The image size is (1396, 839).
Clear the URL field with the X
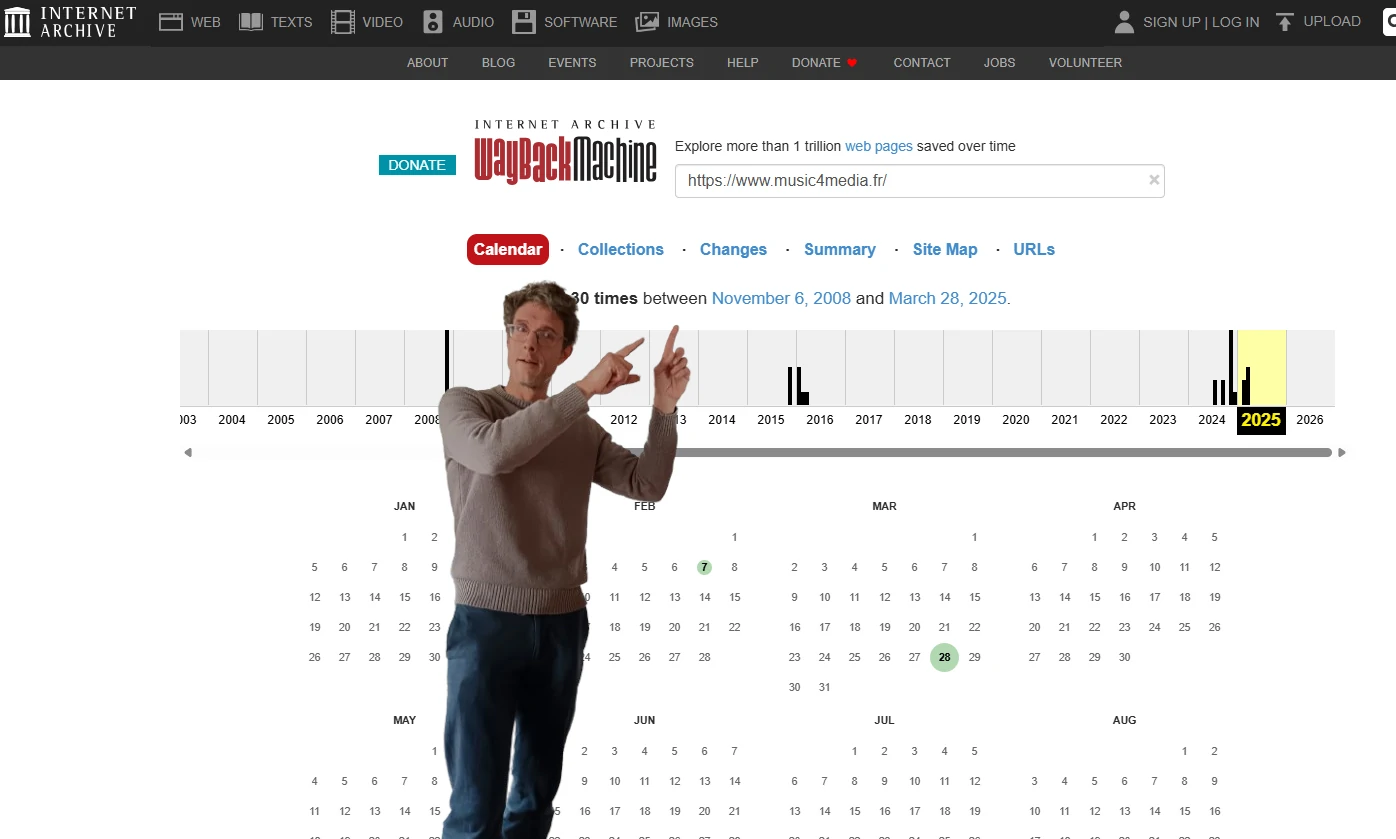point(1154,180)
